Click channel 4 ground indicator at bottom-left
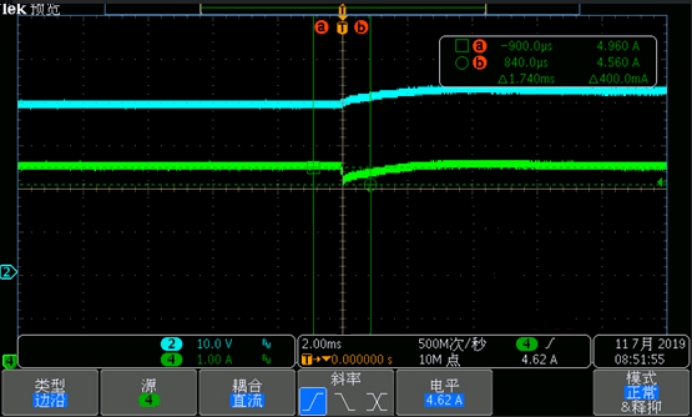 9,361
